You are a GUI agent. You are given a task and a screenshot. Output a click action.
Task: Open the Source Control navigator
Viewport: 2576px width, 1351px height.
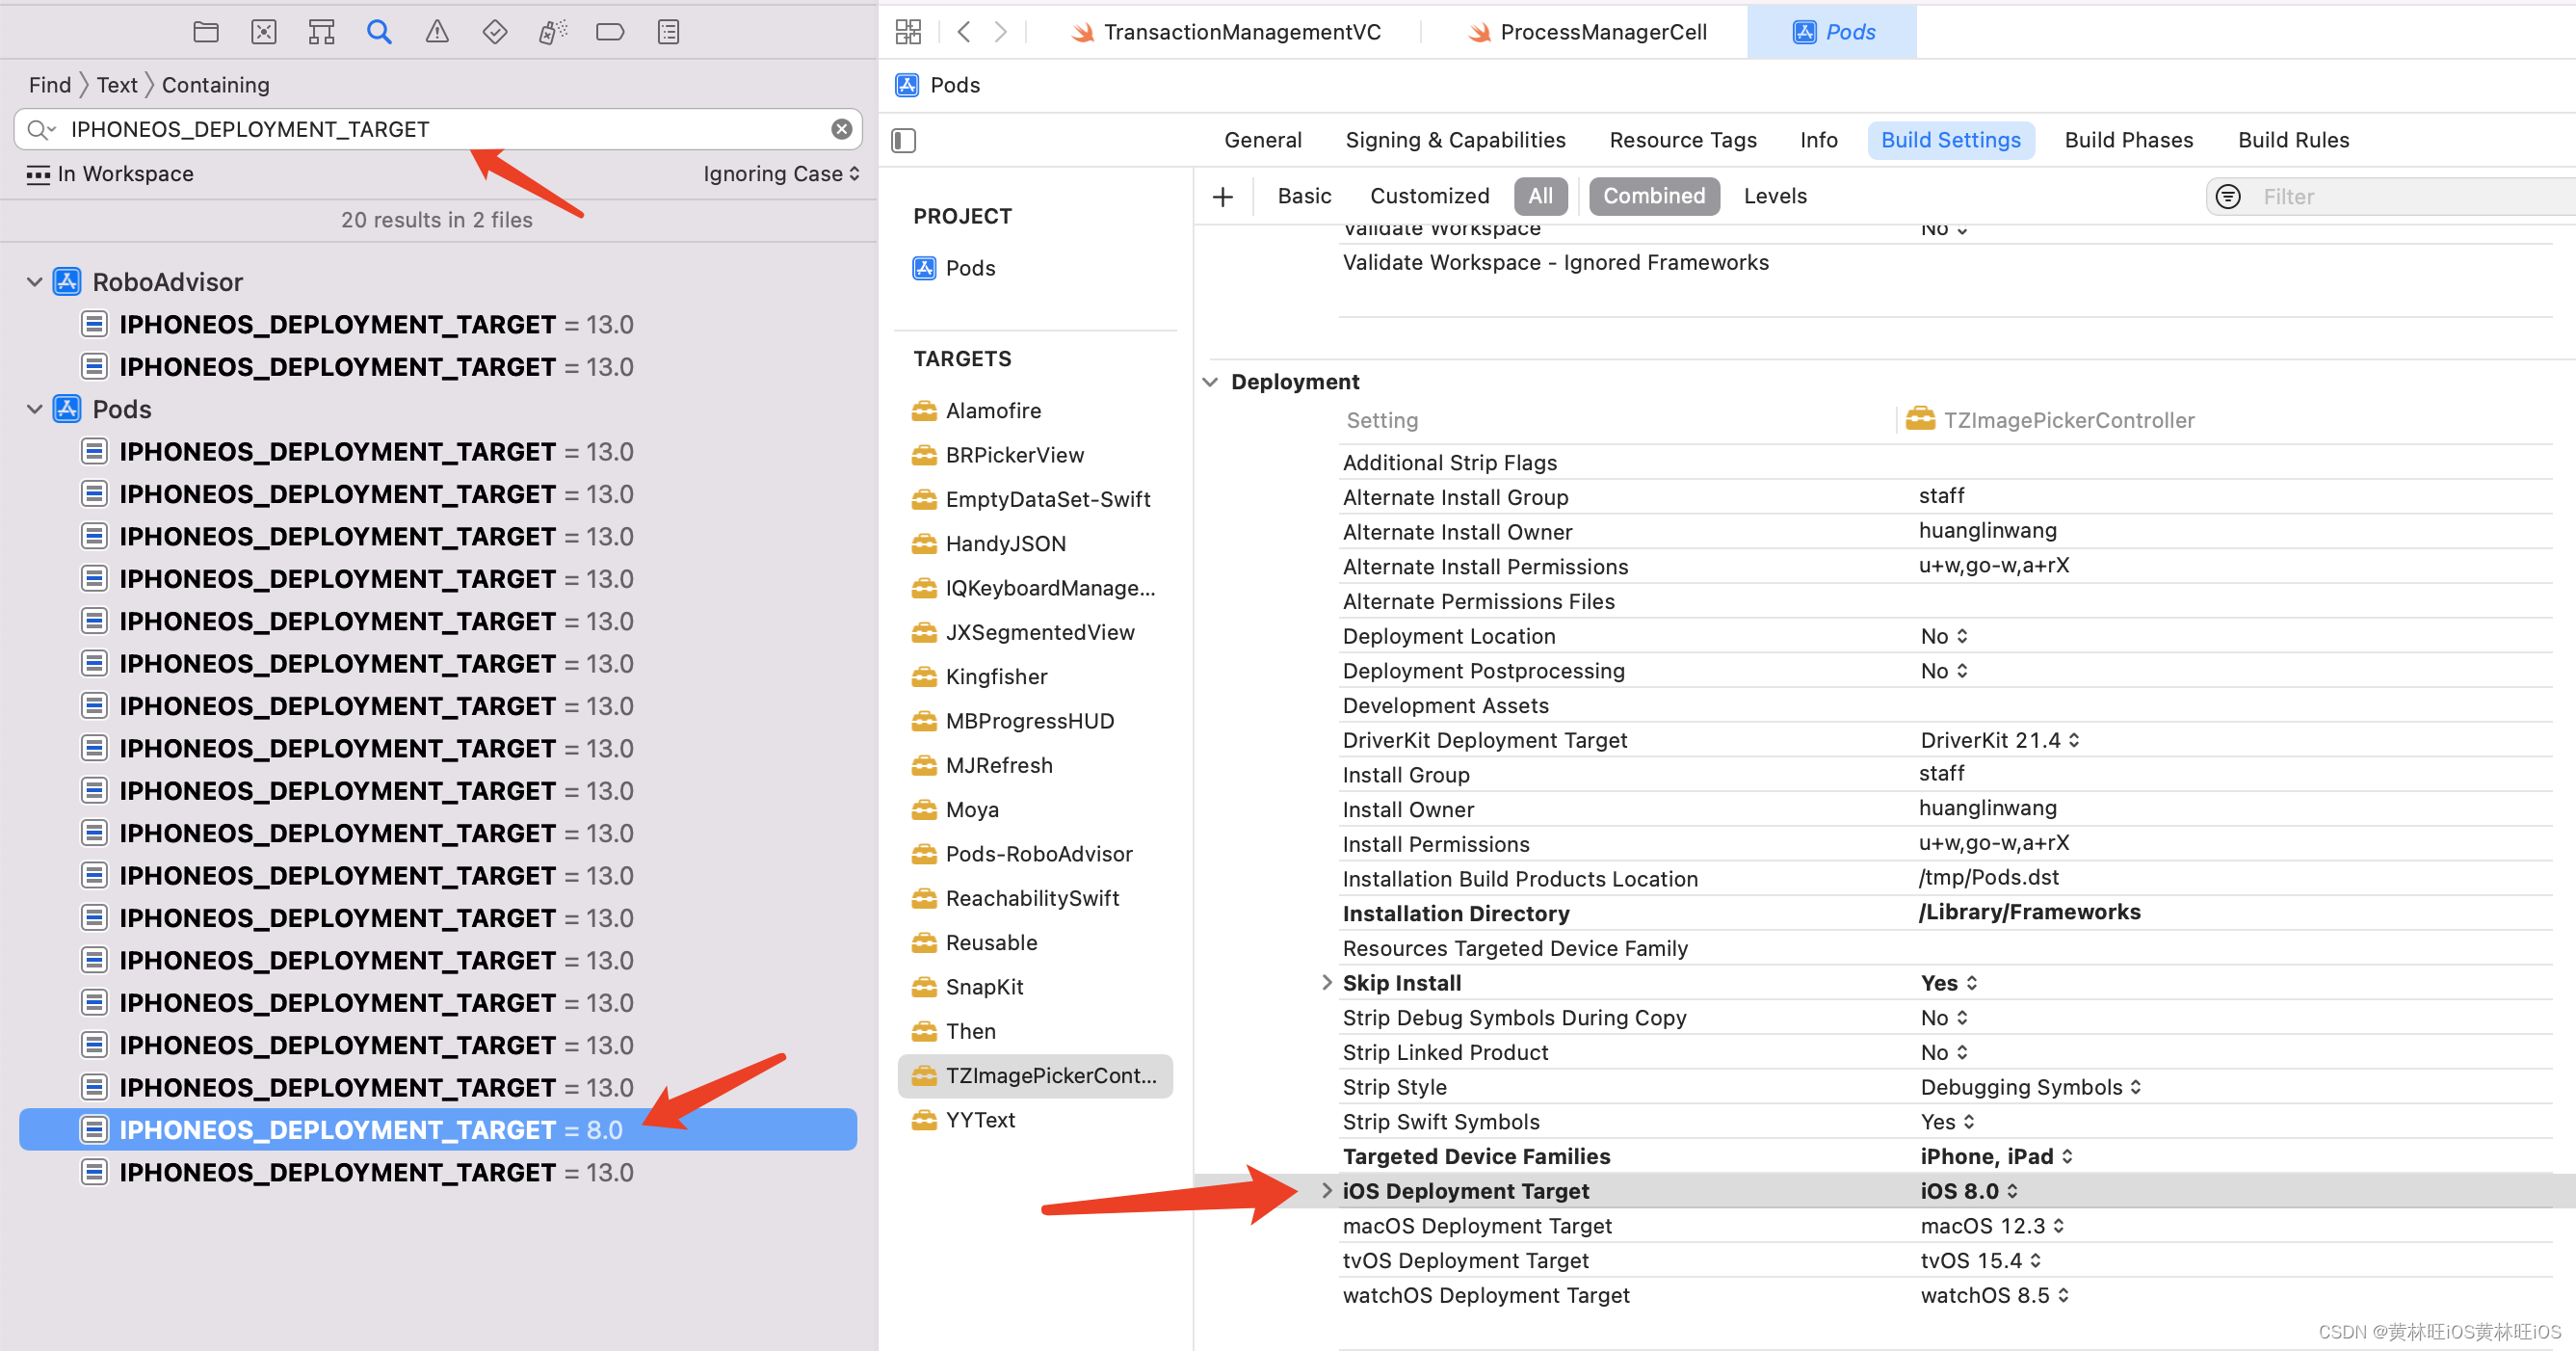pyautogui.click(x=263, y=31)
